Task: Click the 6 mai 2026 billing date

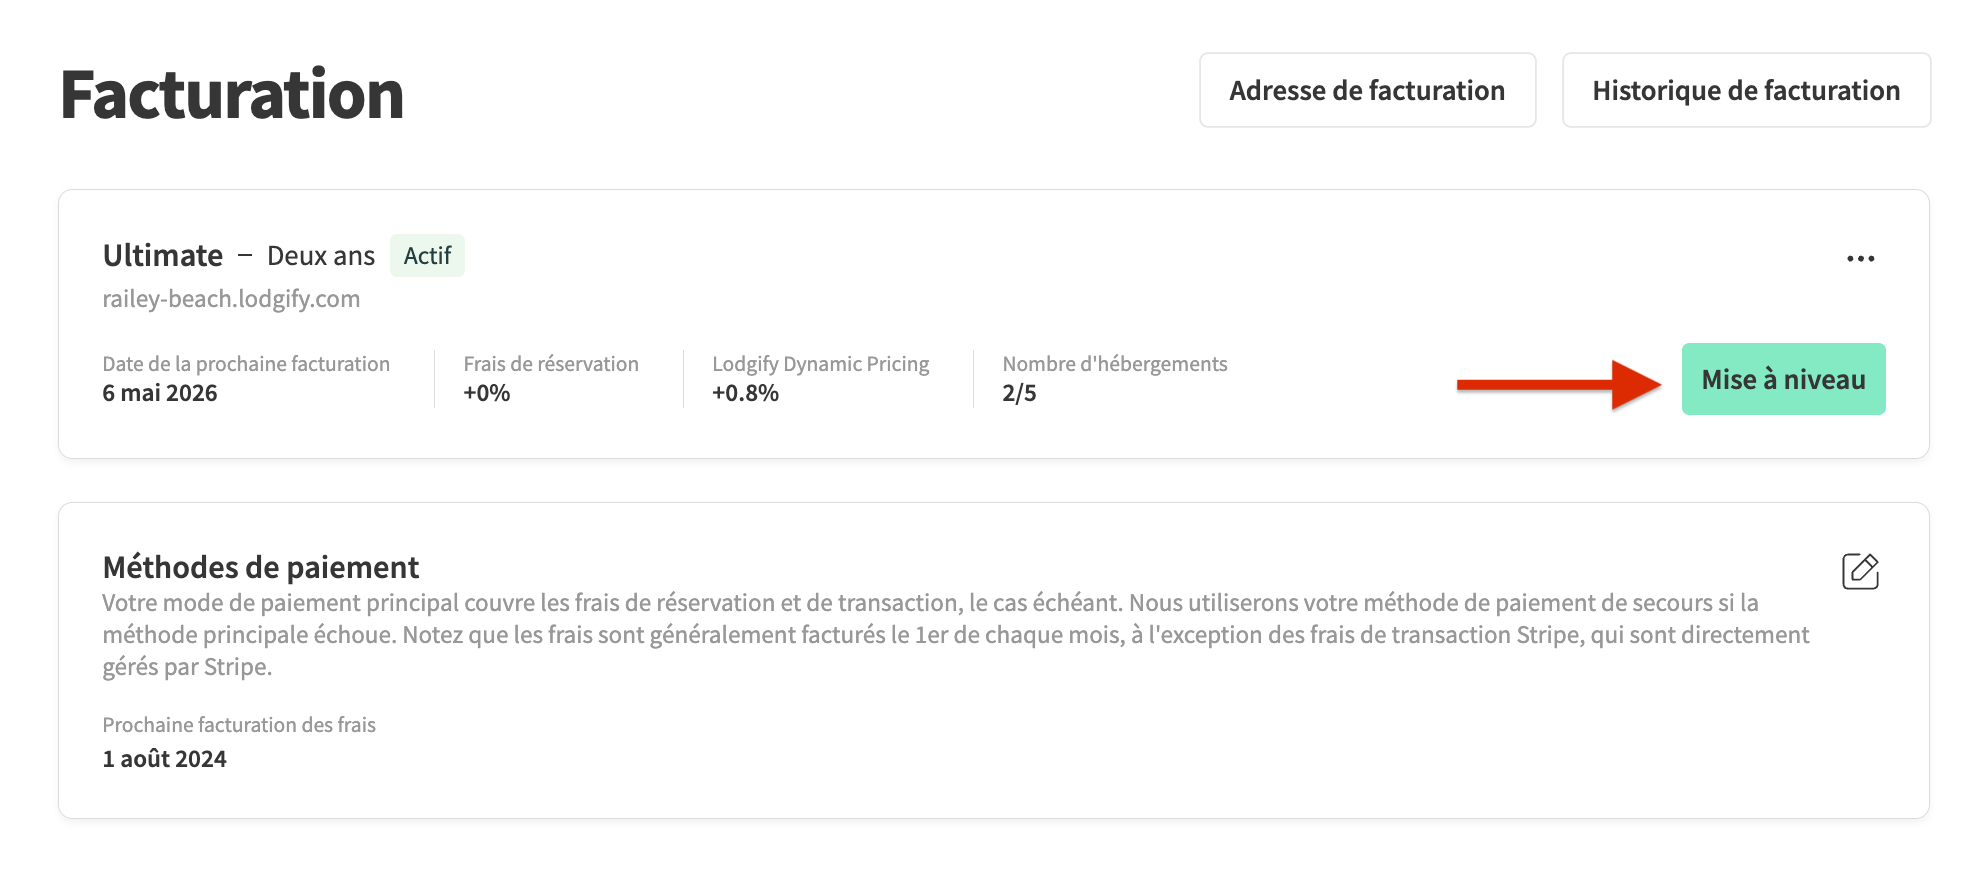Action: pos(160,393)
